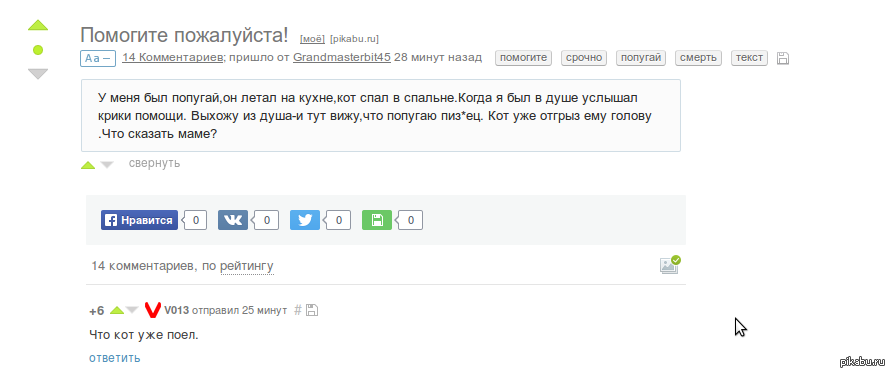The image size is (890, 373).
Task: Open the post title "Помогите пожалуйста!"
Action: [184, 35]
